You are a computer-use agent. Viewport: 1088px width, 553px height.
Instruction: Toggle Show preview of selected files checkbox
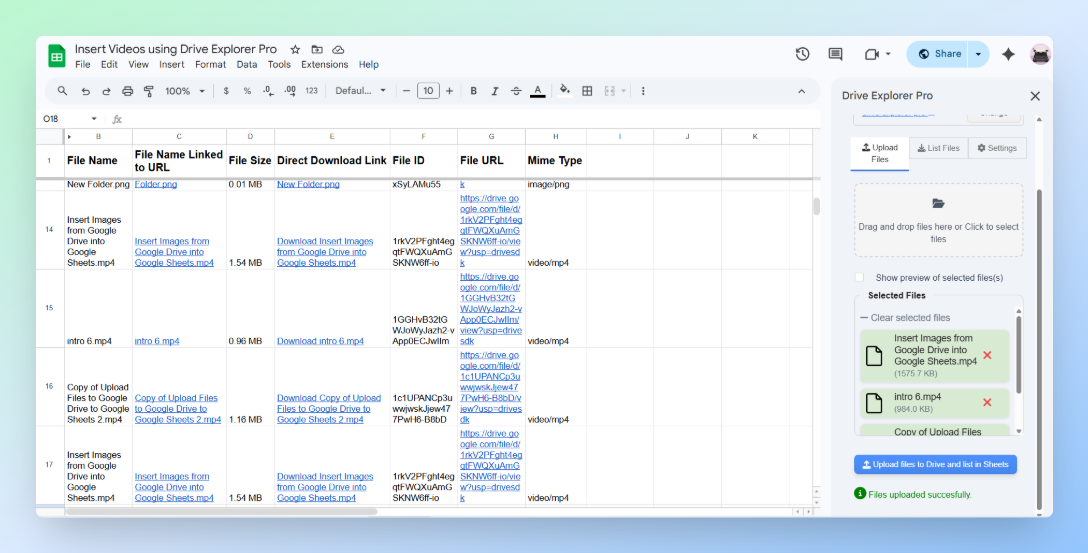860,277
